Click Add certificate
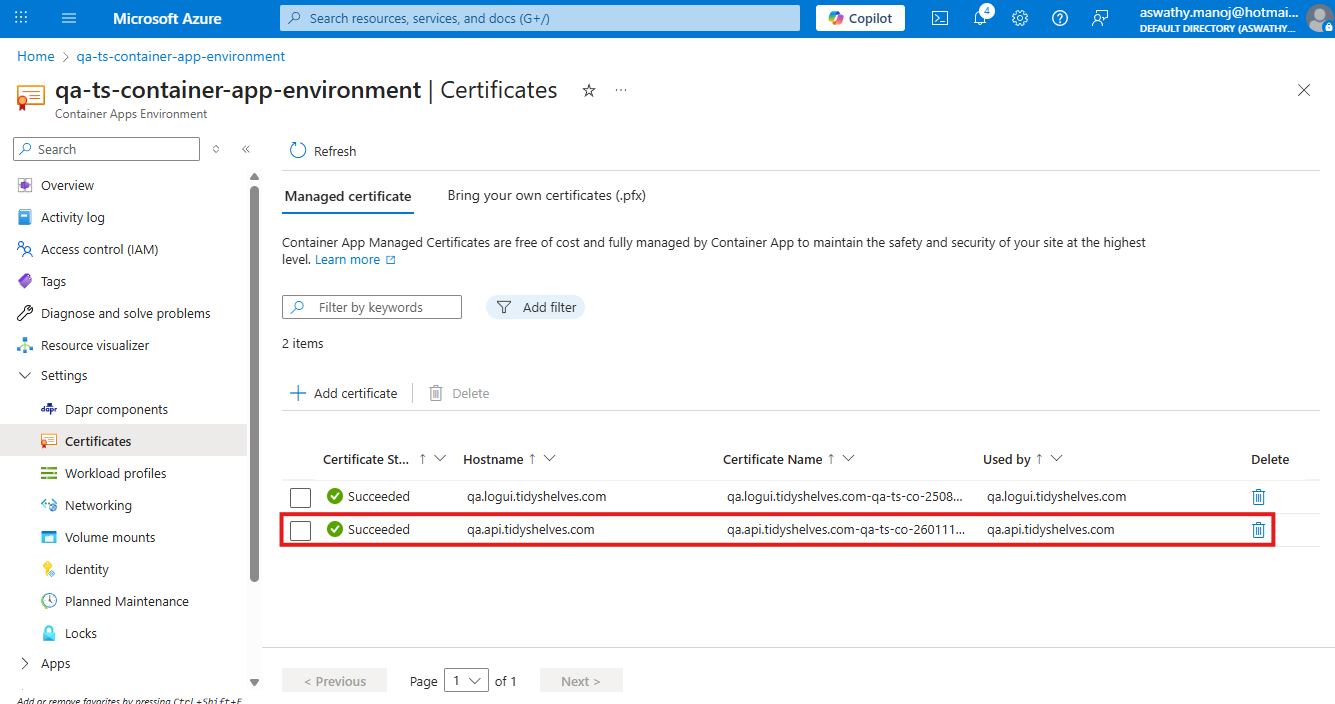1335x704 pixels. click(344, 393)
